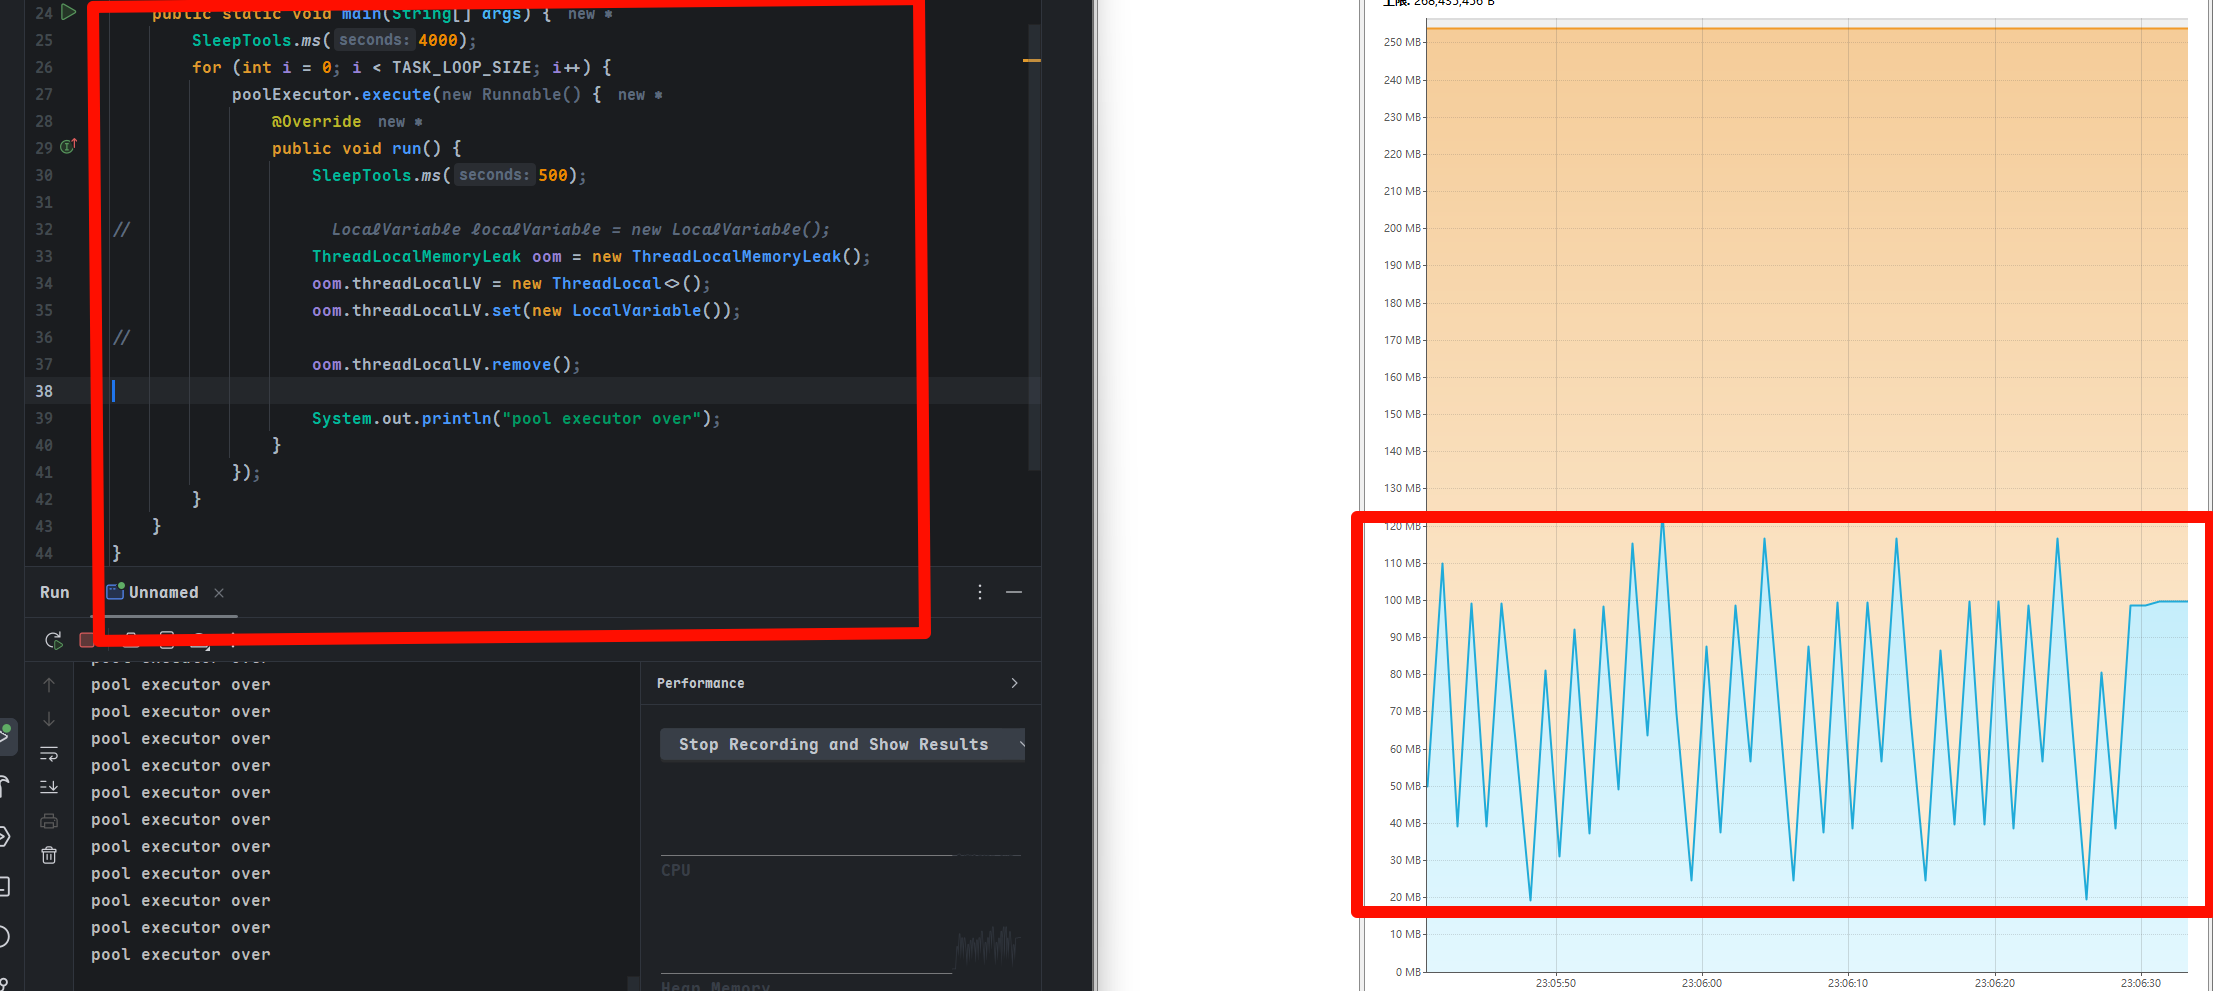The height and width of the screenshot is (991, 2213).
Task: Close the Unnamed run tab
Action: [x=219, y=593]
